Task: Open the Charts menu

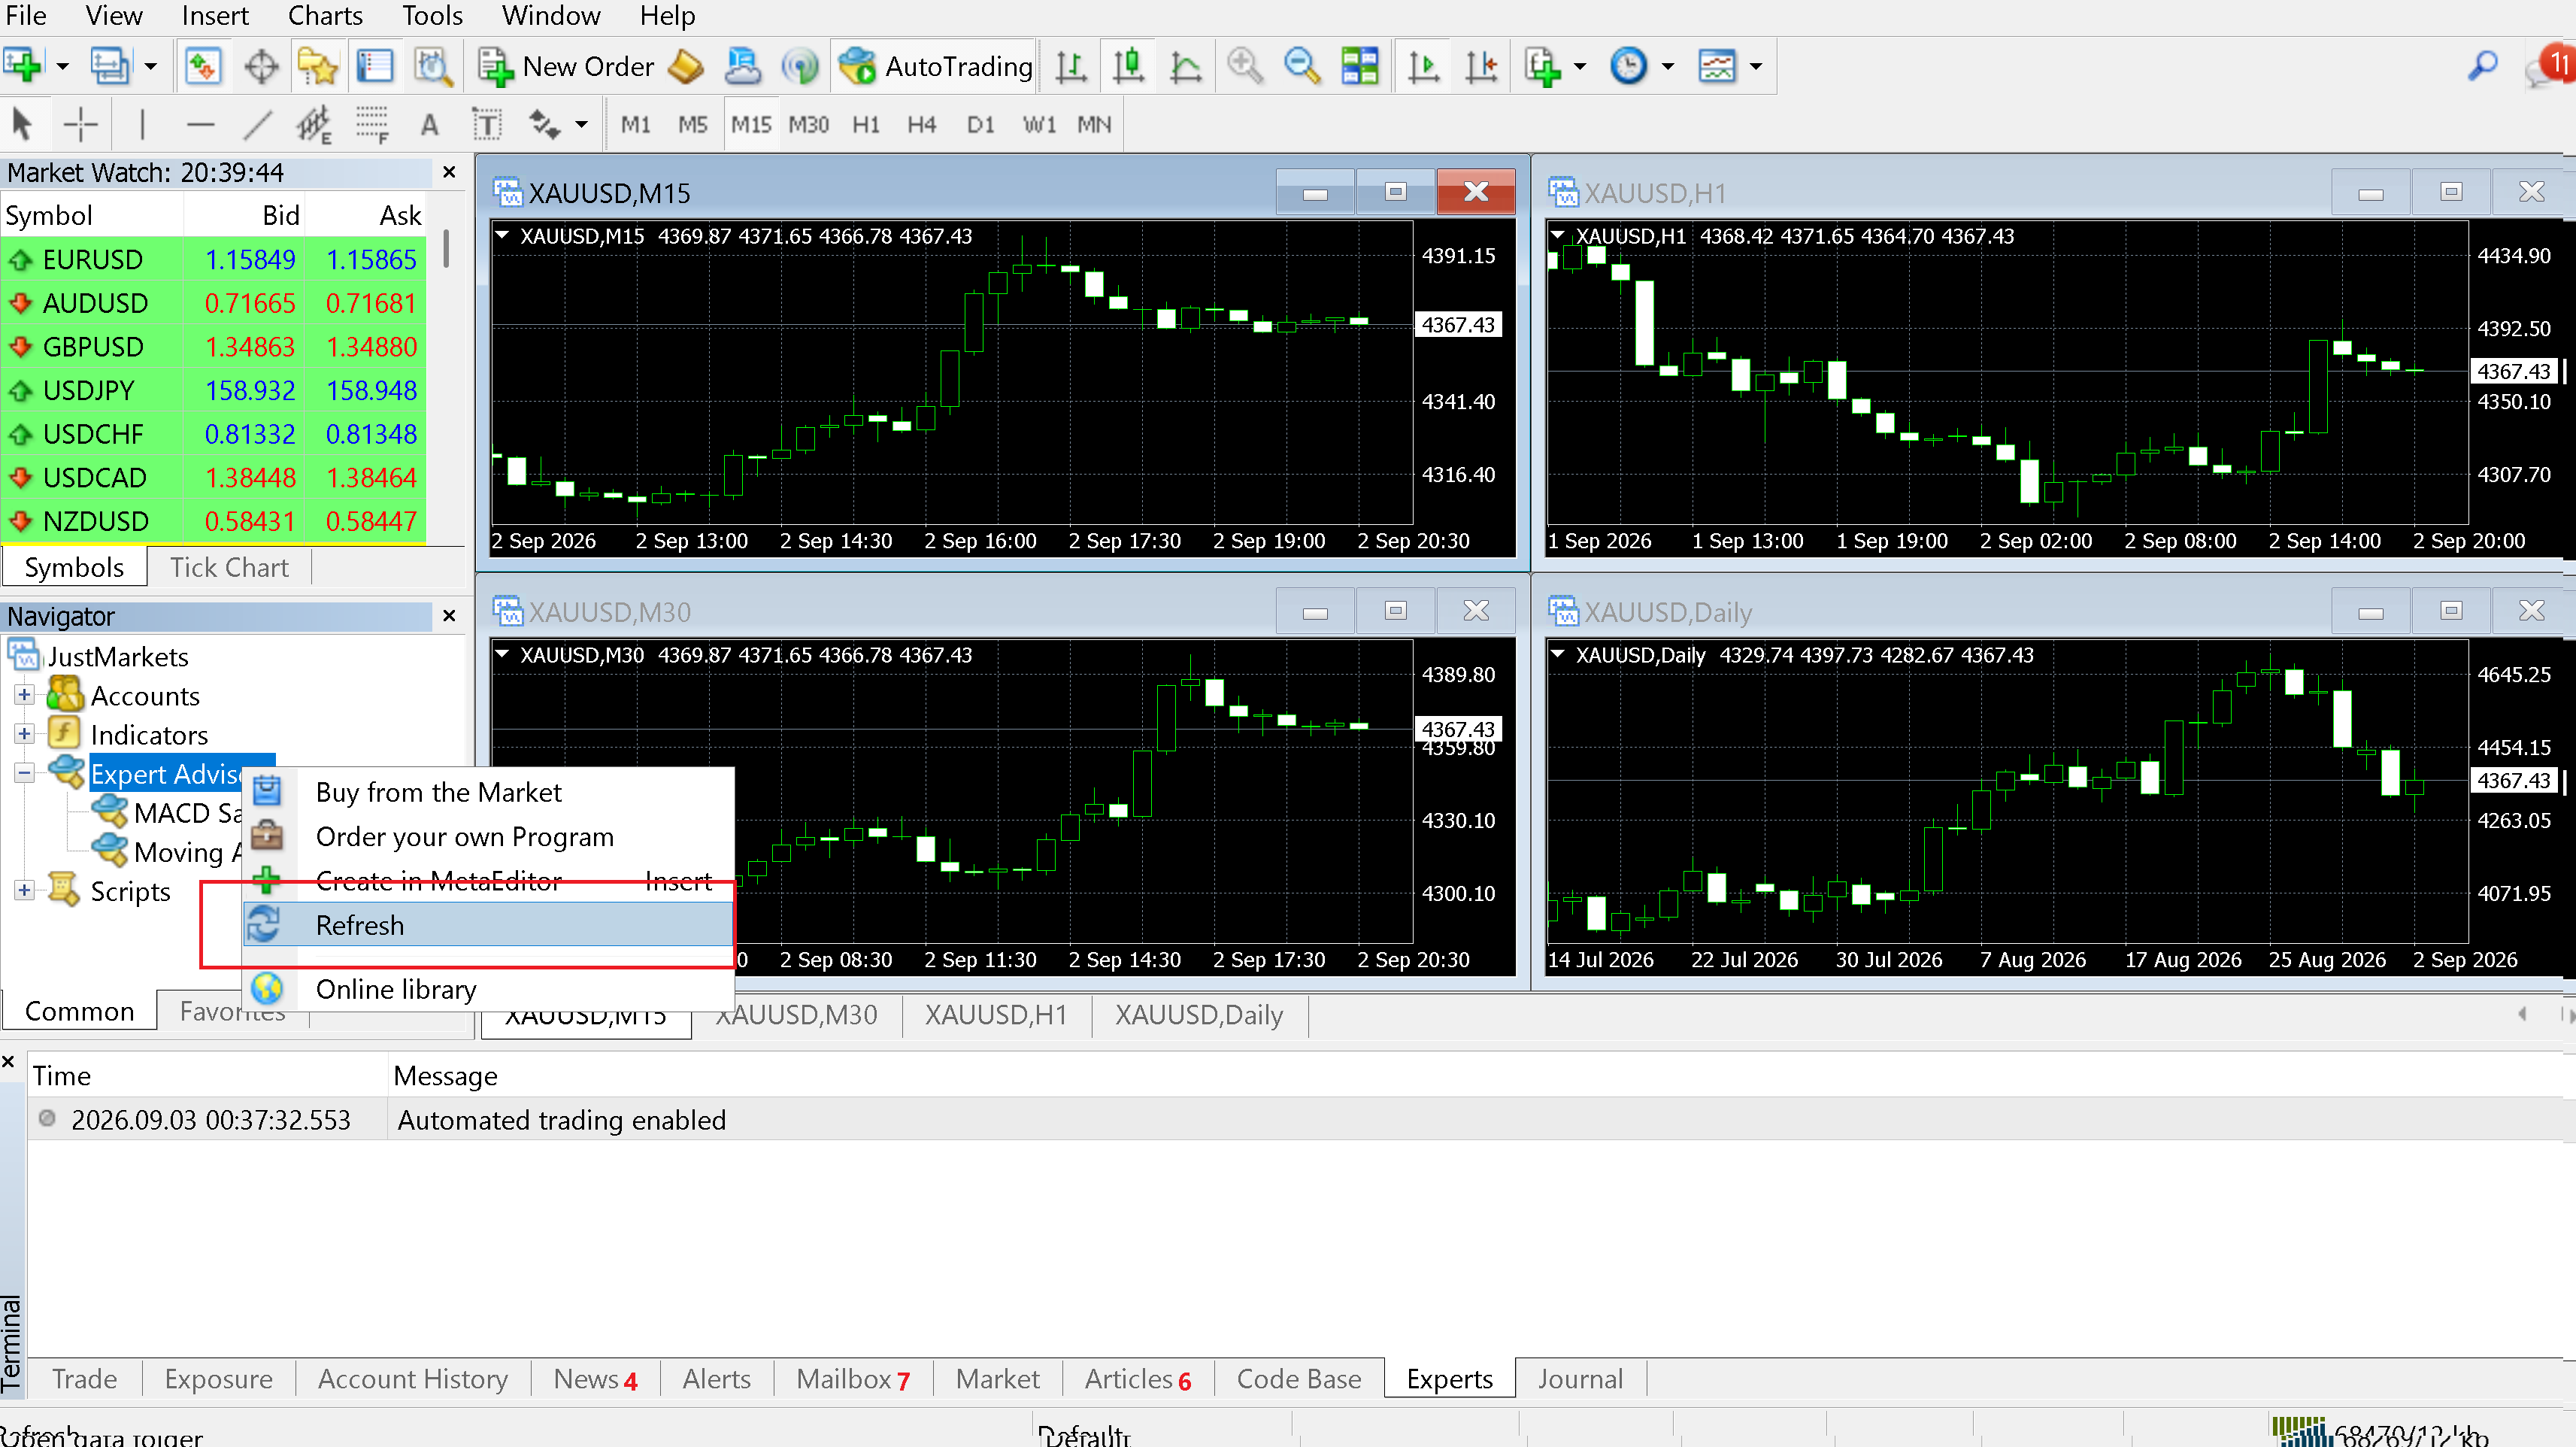Action: pyautogui.click(x=325, y=16)
